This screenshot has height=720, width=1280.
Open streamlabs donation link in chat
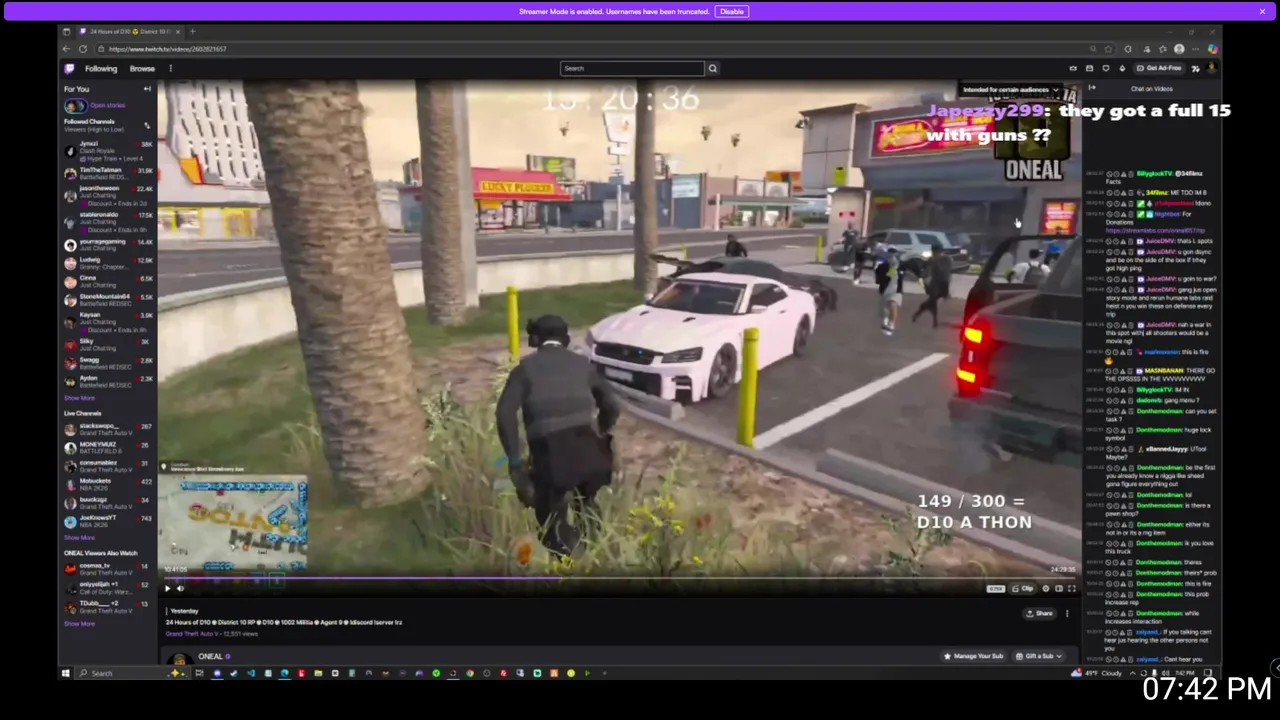coord(1155,230)
